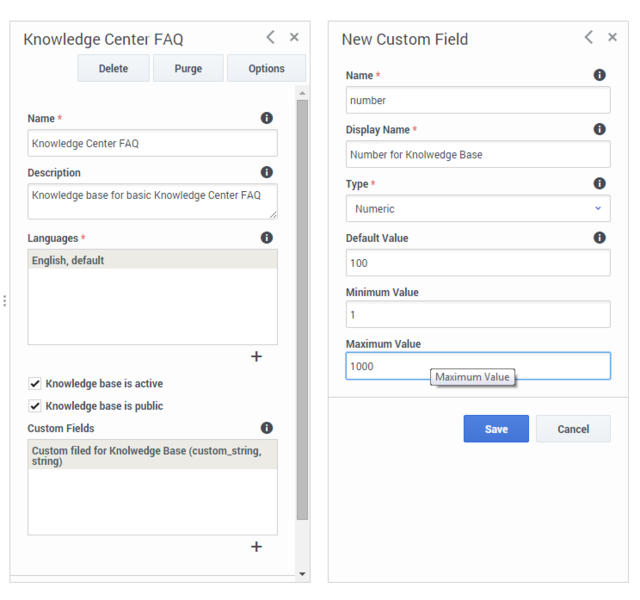Open the Type dropdown showing Numeric

tap(478, 209)
